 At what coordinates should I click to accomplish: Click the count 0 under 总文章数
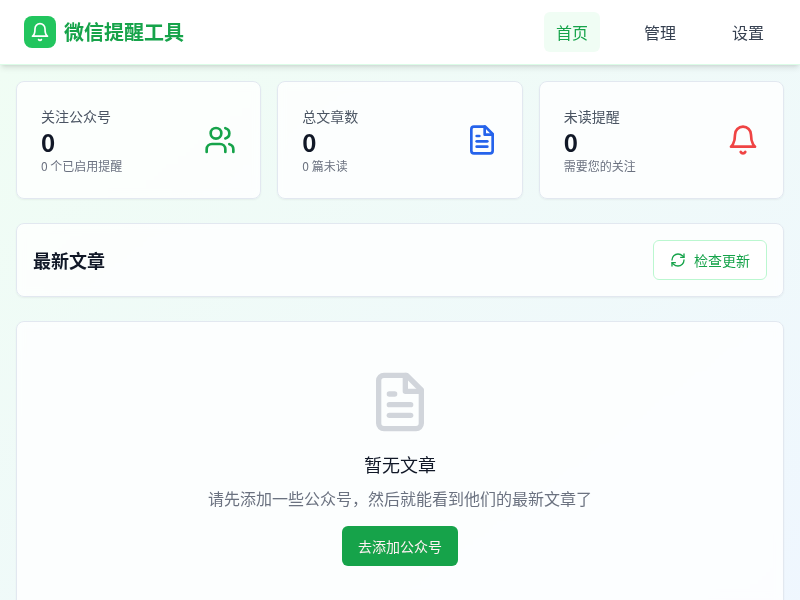coord(309,143)
